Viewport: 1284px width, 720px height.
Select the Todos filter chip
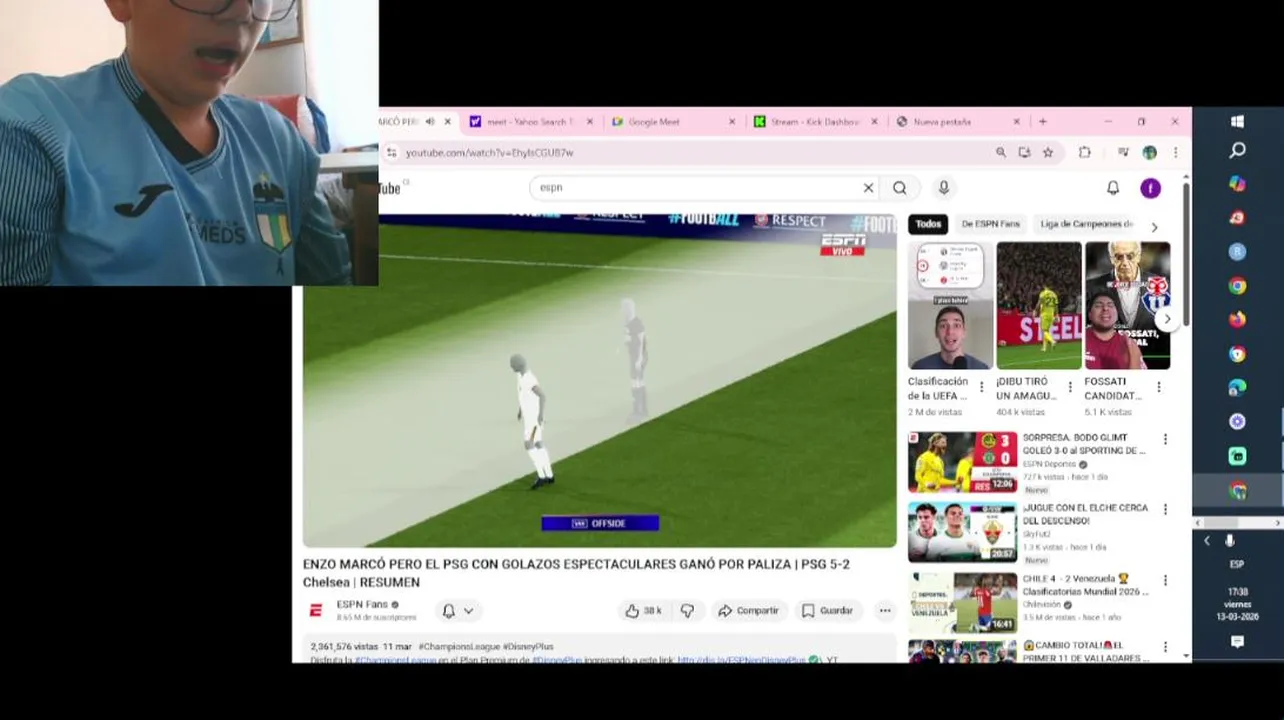tap(928, 224)
